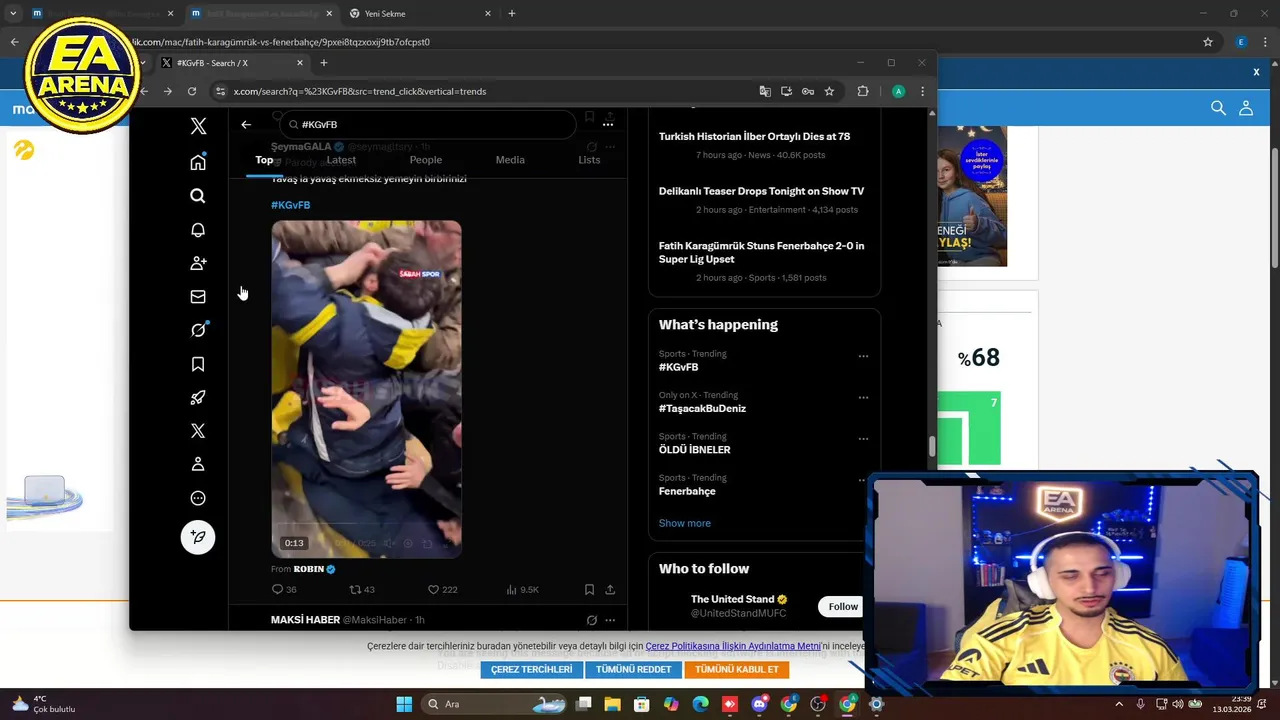Open Delikanlı Teaser Drops Tonight story
Viewport: 1280px width, 720px height.
(761, 191)
